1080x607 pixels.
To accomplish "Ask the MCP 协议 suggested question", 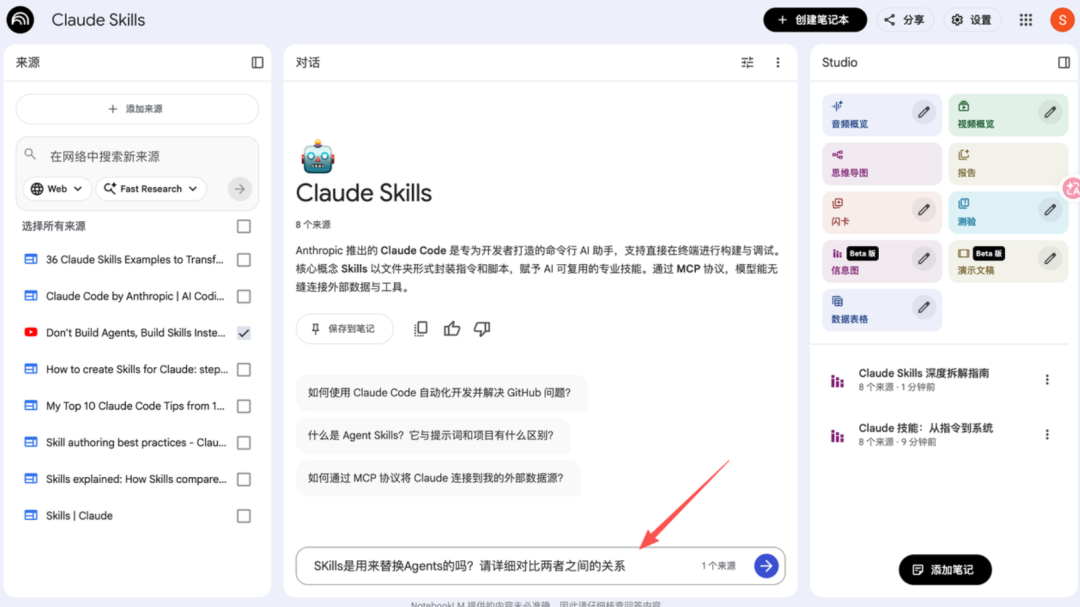I will coord(437,478).
